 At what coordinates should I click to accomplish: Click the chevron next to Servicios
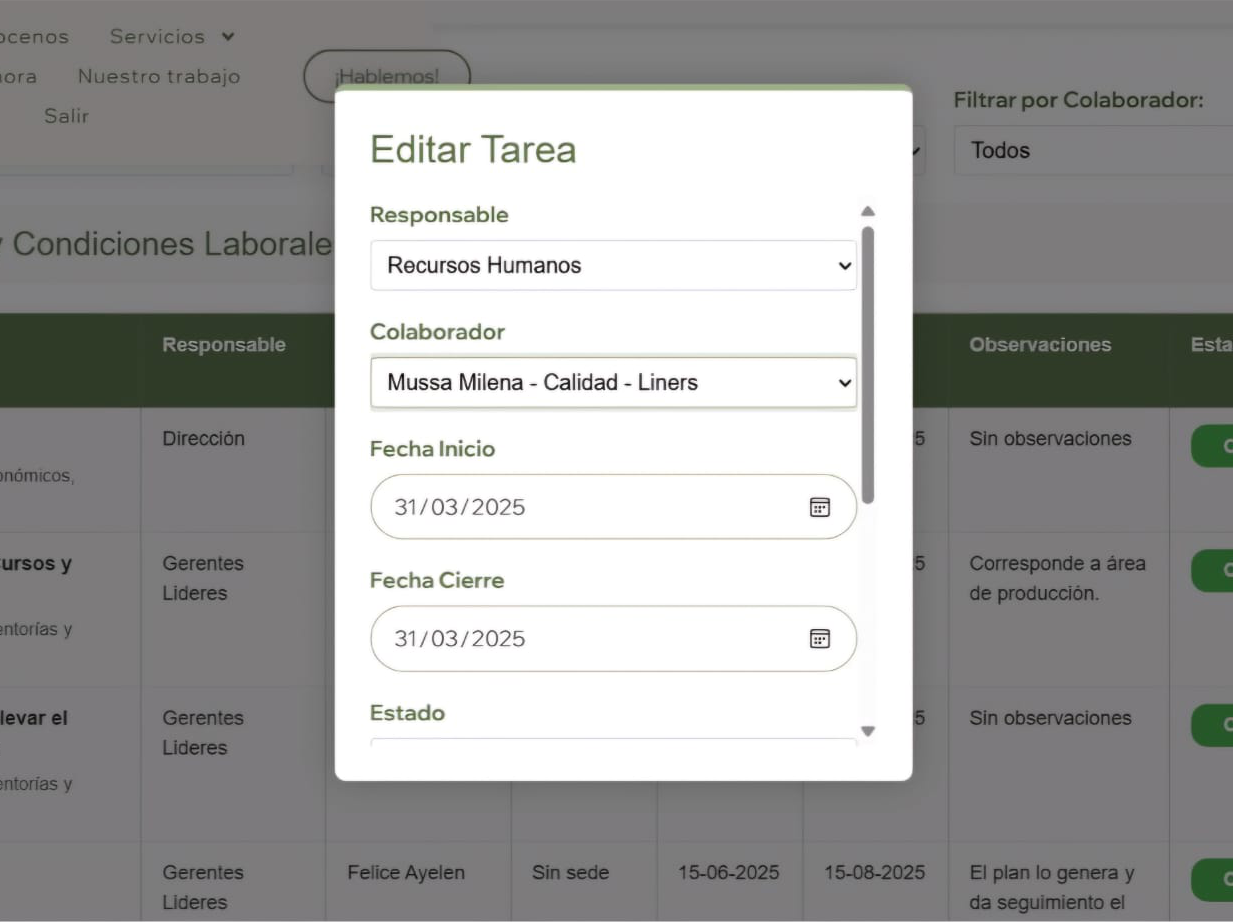(229, 36)
